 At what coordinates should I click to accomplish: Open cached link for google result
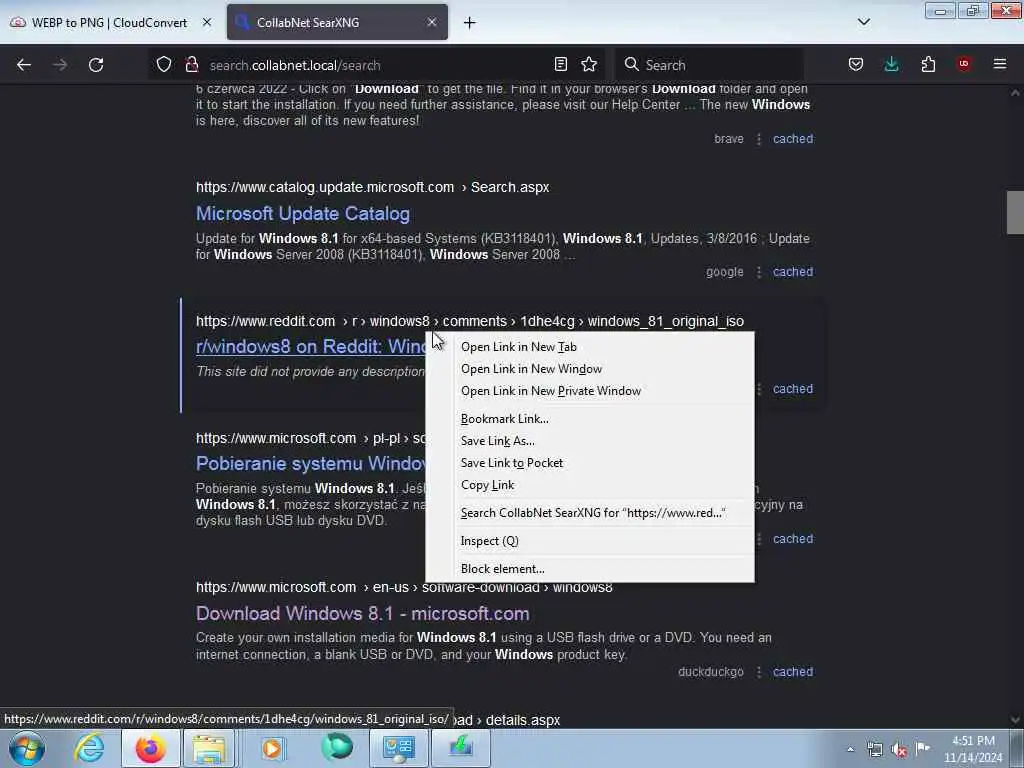pyautogui.click(x=793, y=272)
